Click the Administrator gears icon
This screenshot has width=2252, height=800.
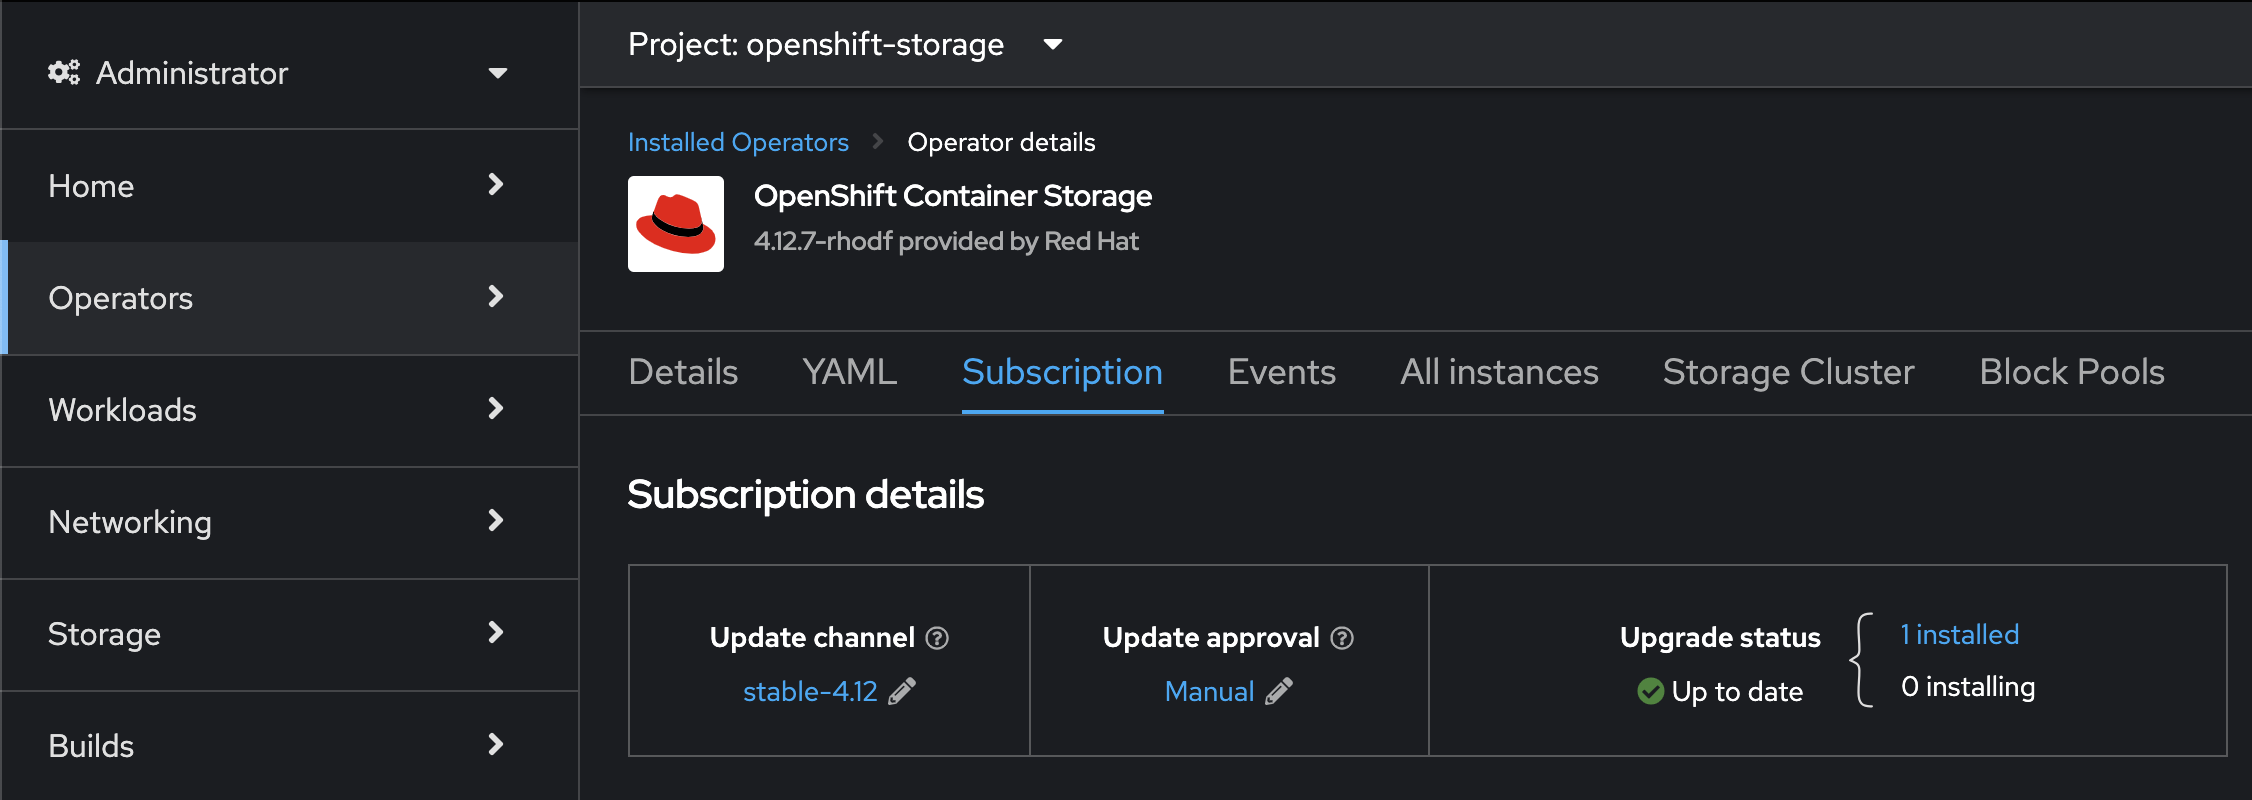tap(64, 72)
